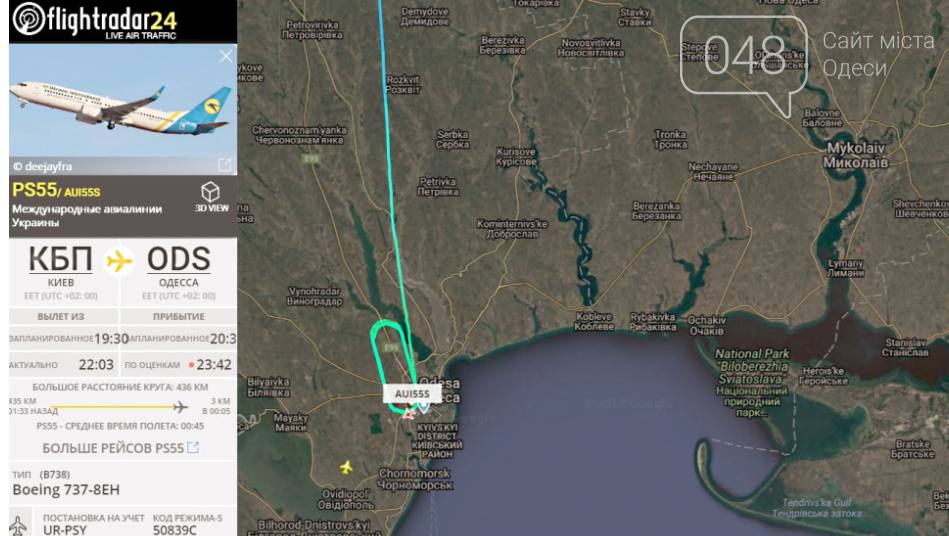Click the grey aircraft silhouette icon
The image size is (949, 536).
click(x=18, y=525)
